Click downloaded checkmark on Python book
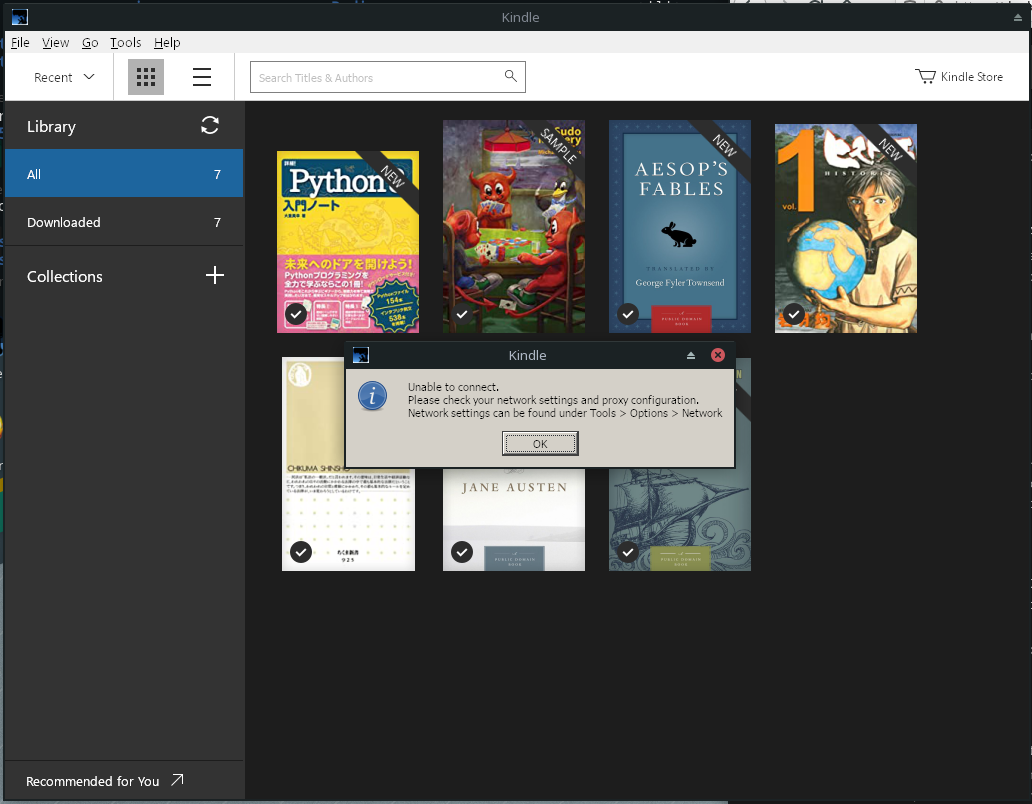The height and width of the screenshot is (804, 1032). coord(296,314)
